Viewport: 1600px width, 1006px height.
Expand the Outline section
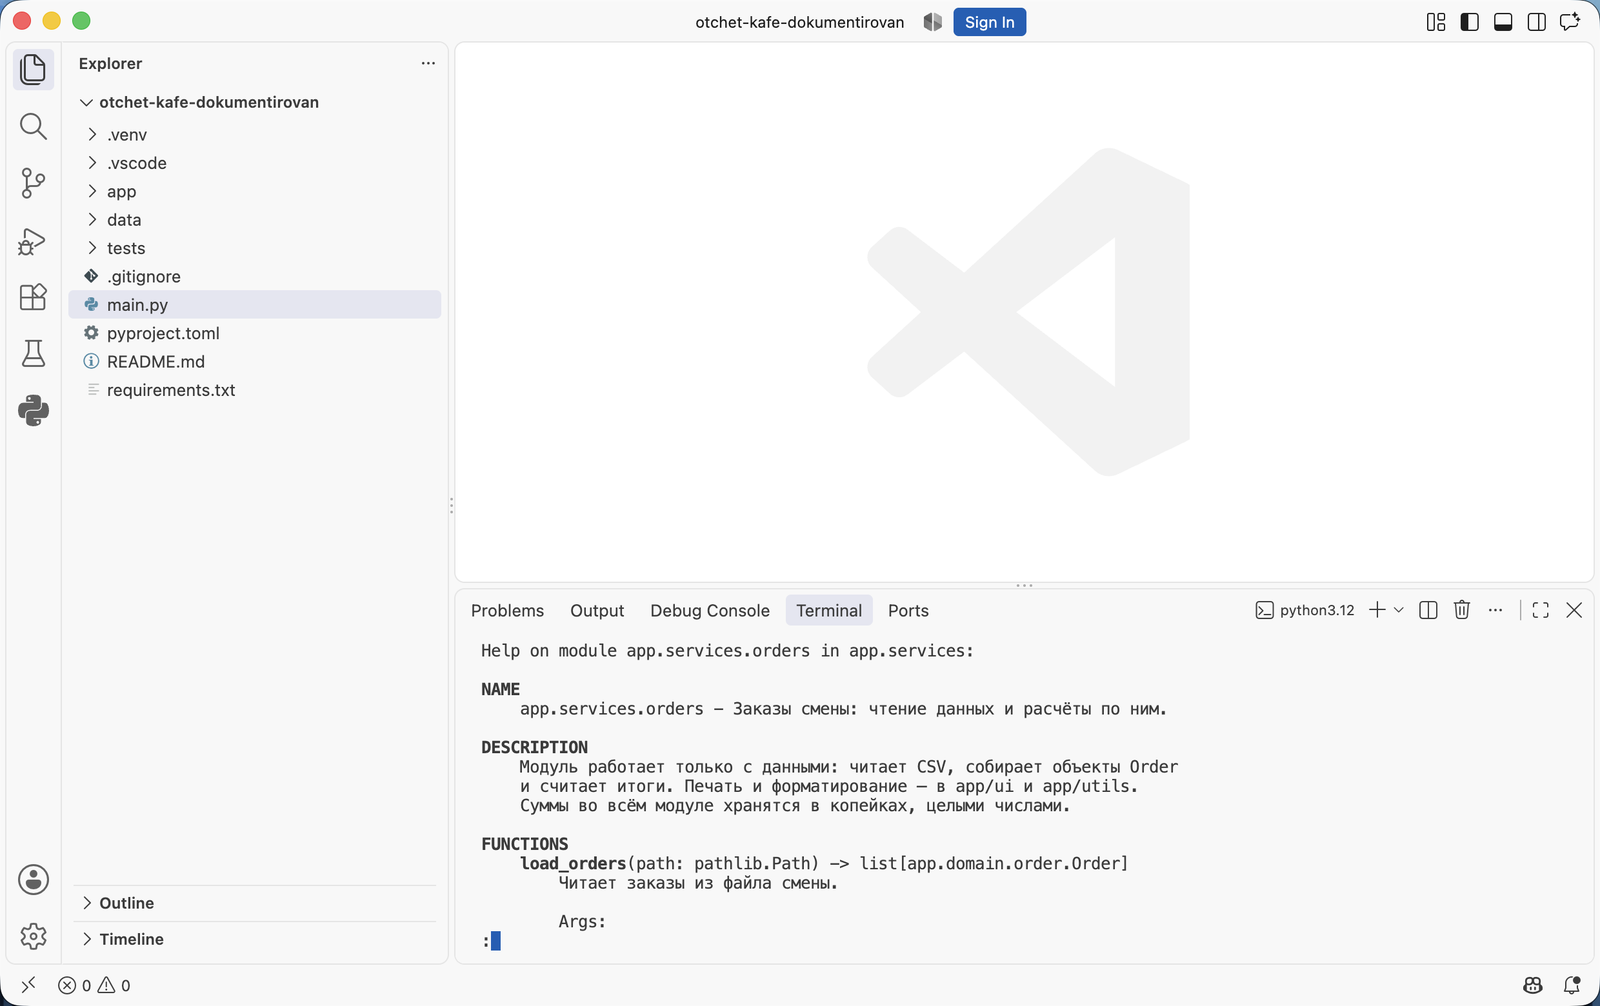[255, 903]
